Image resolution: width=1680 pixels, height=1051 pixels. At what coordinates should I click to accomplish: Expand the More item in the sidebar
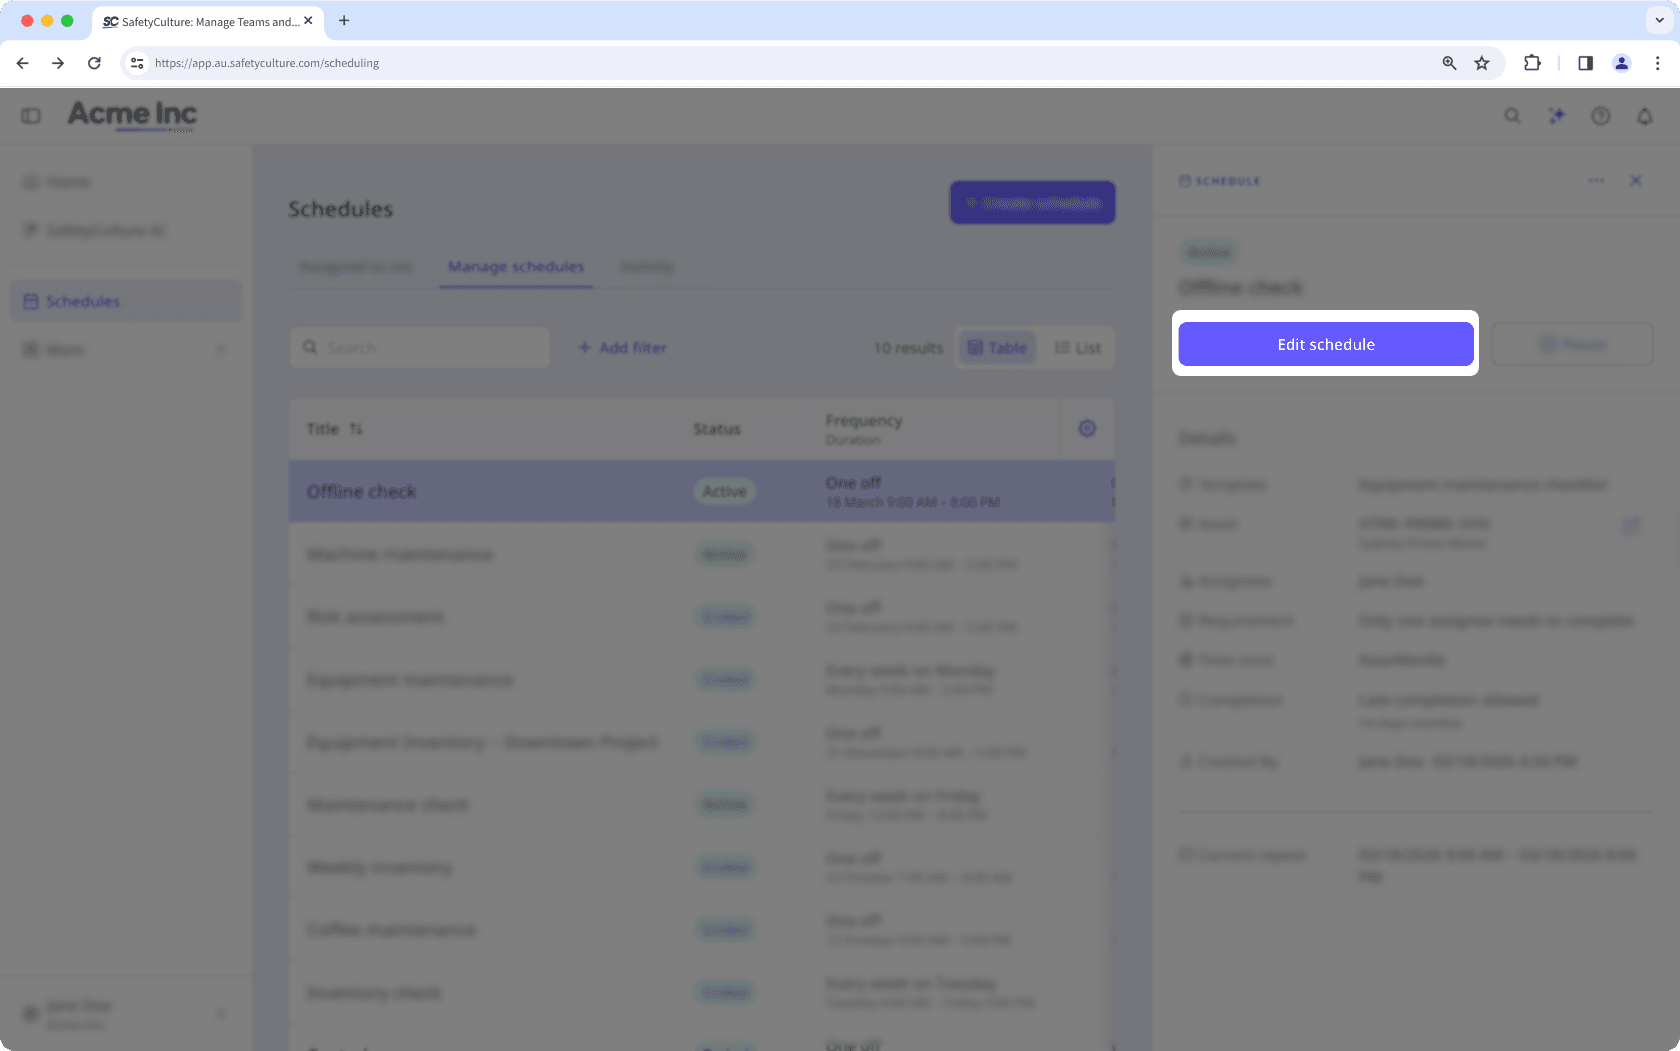tap(222, 349)
